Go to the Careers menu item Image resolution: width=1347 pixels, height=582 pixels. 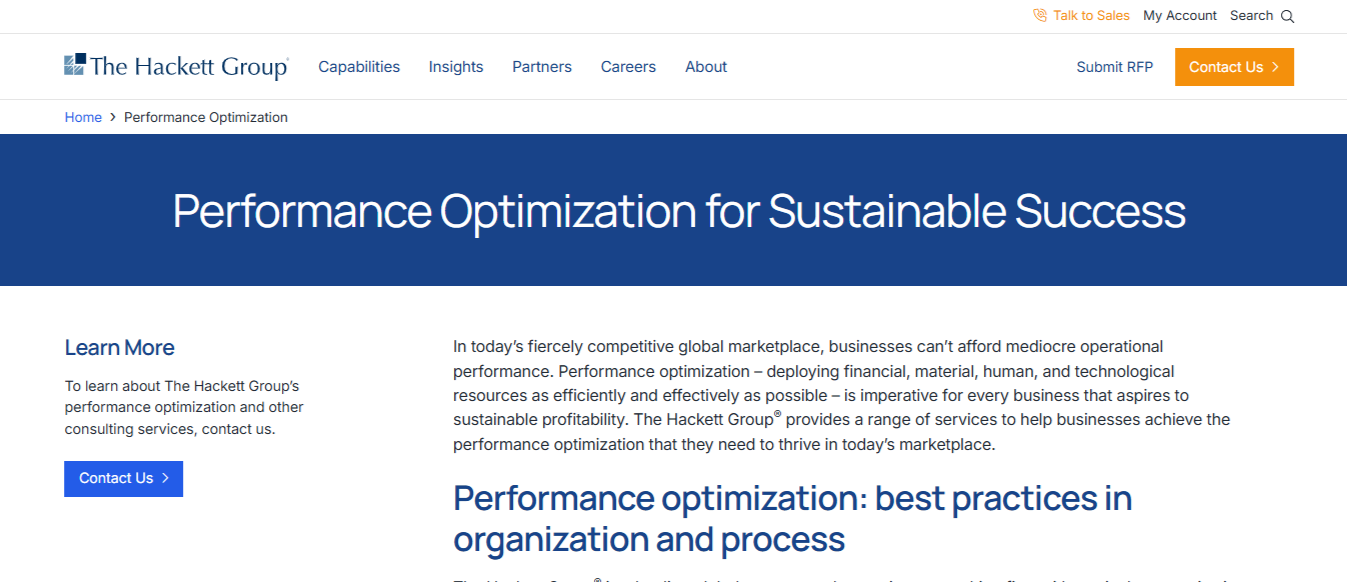click(628, 67)
